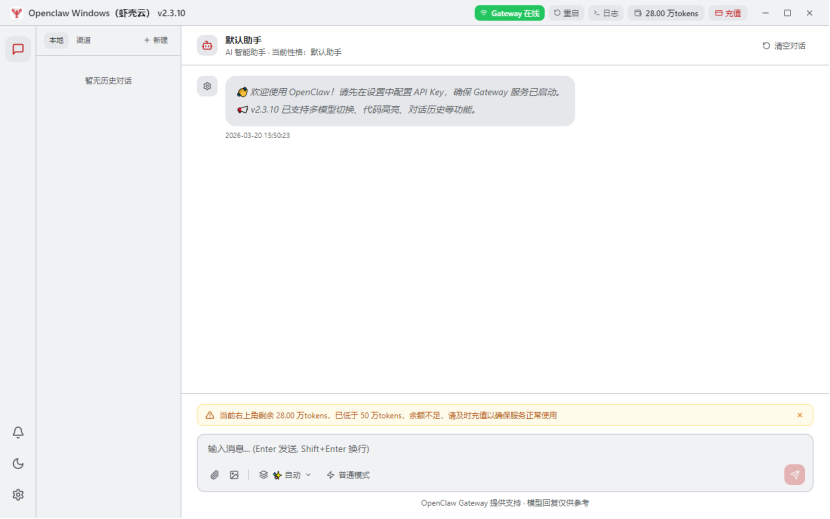Click the 'AI 智能助手 · 当前性格' subtitle
The height and width of the screenshot is (519, 830).
click(x=283, y=52)
